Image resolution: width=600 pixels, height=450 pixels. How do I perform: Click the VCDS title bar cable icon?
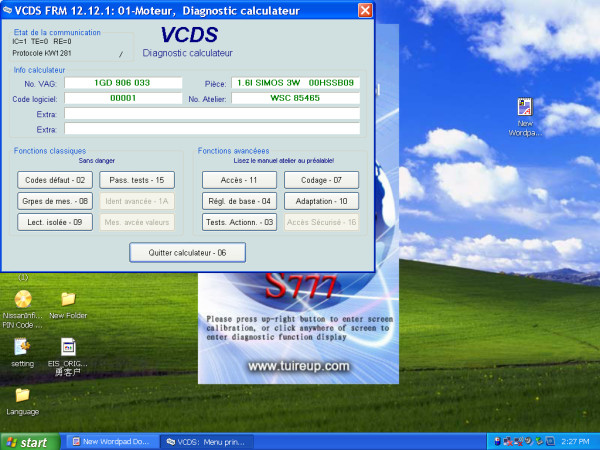(7, 10)
